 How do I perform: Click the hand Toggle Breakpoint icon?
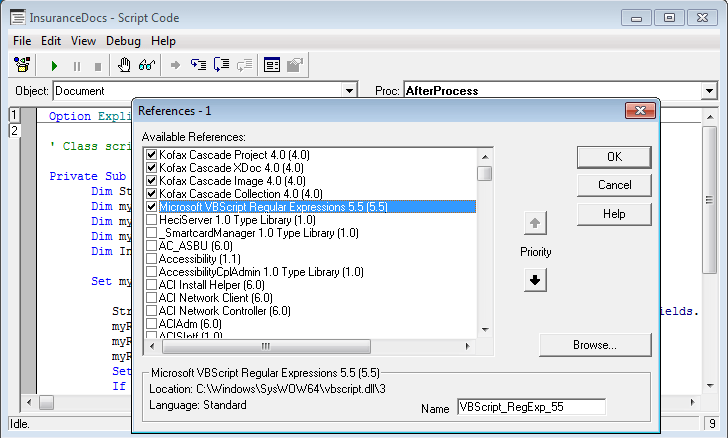click(x=125, y=65)
